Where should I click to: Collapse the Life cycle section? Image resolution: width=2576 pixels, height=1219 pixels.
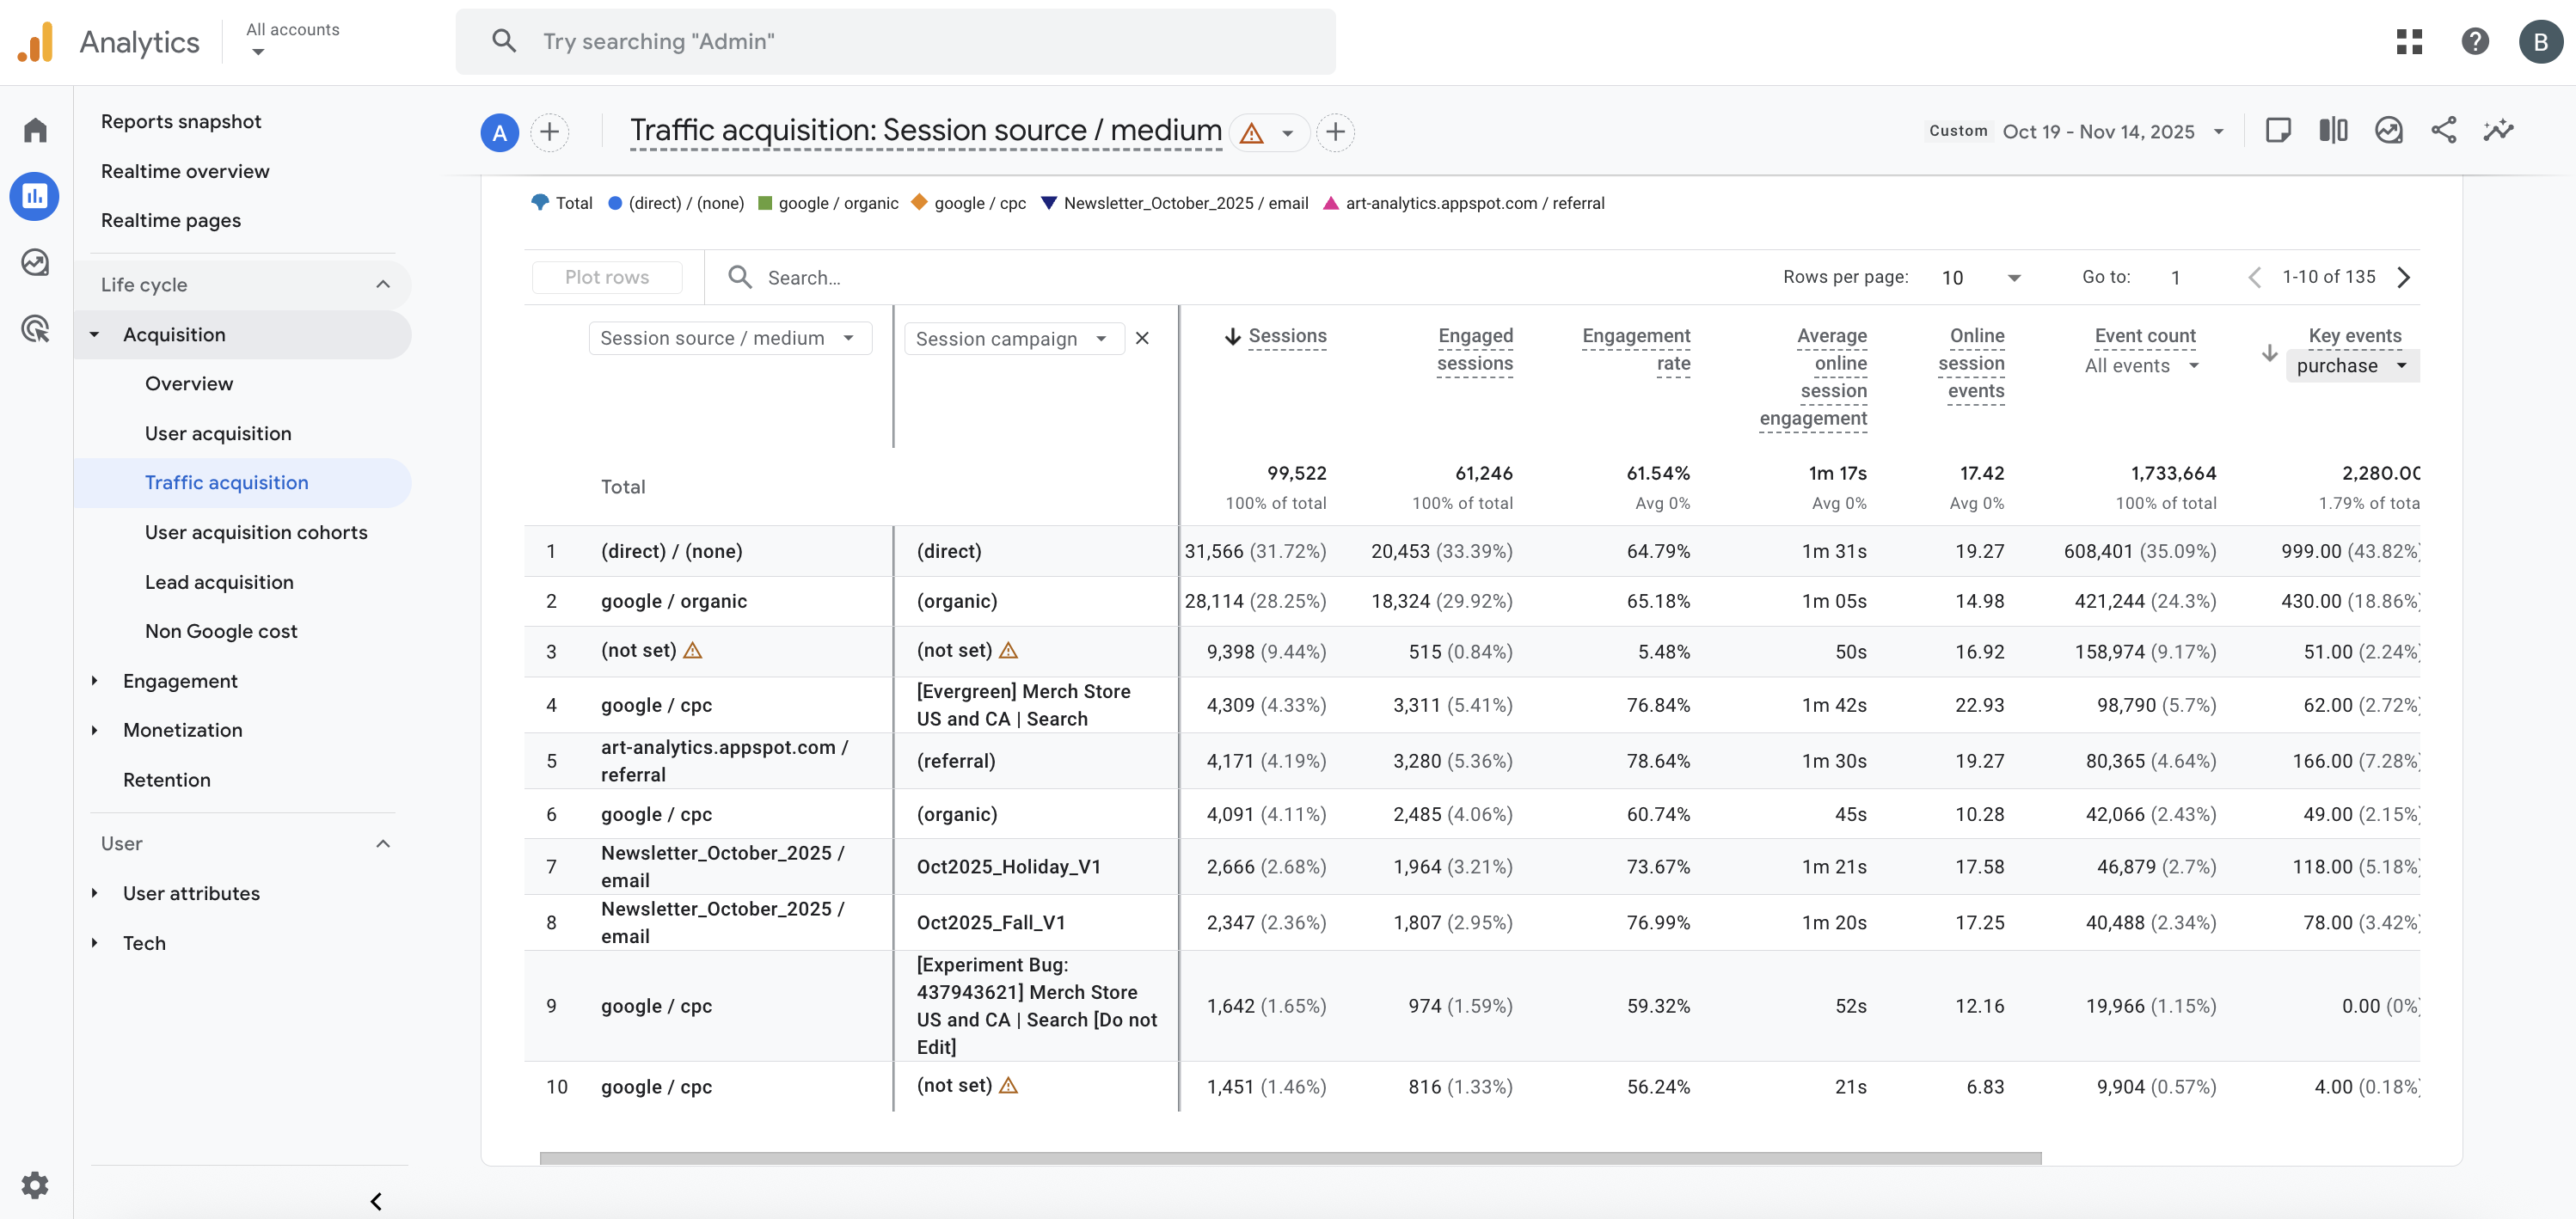tap(383, 285)
